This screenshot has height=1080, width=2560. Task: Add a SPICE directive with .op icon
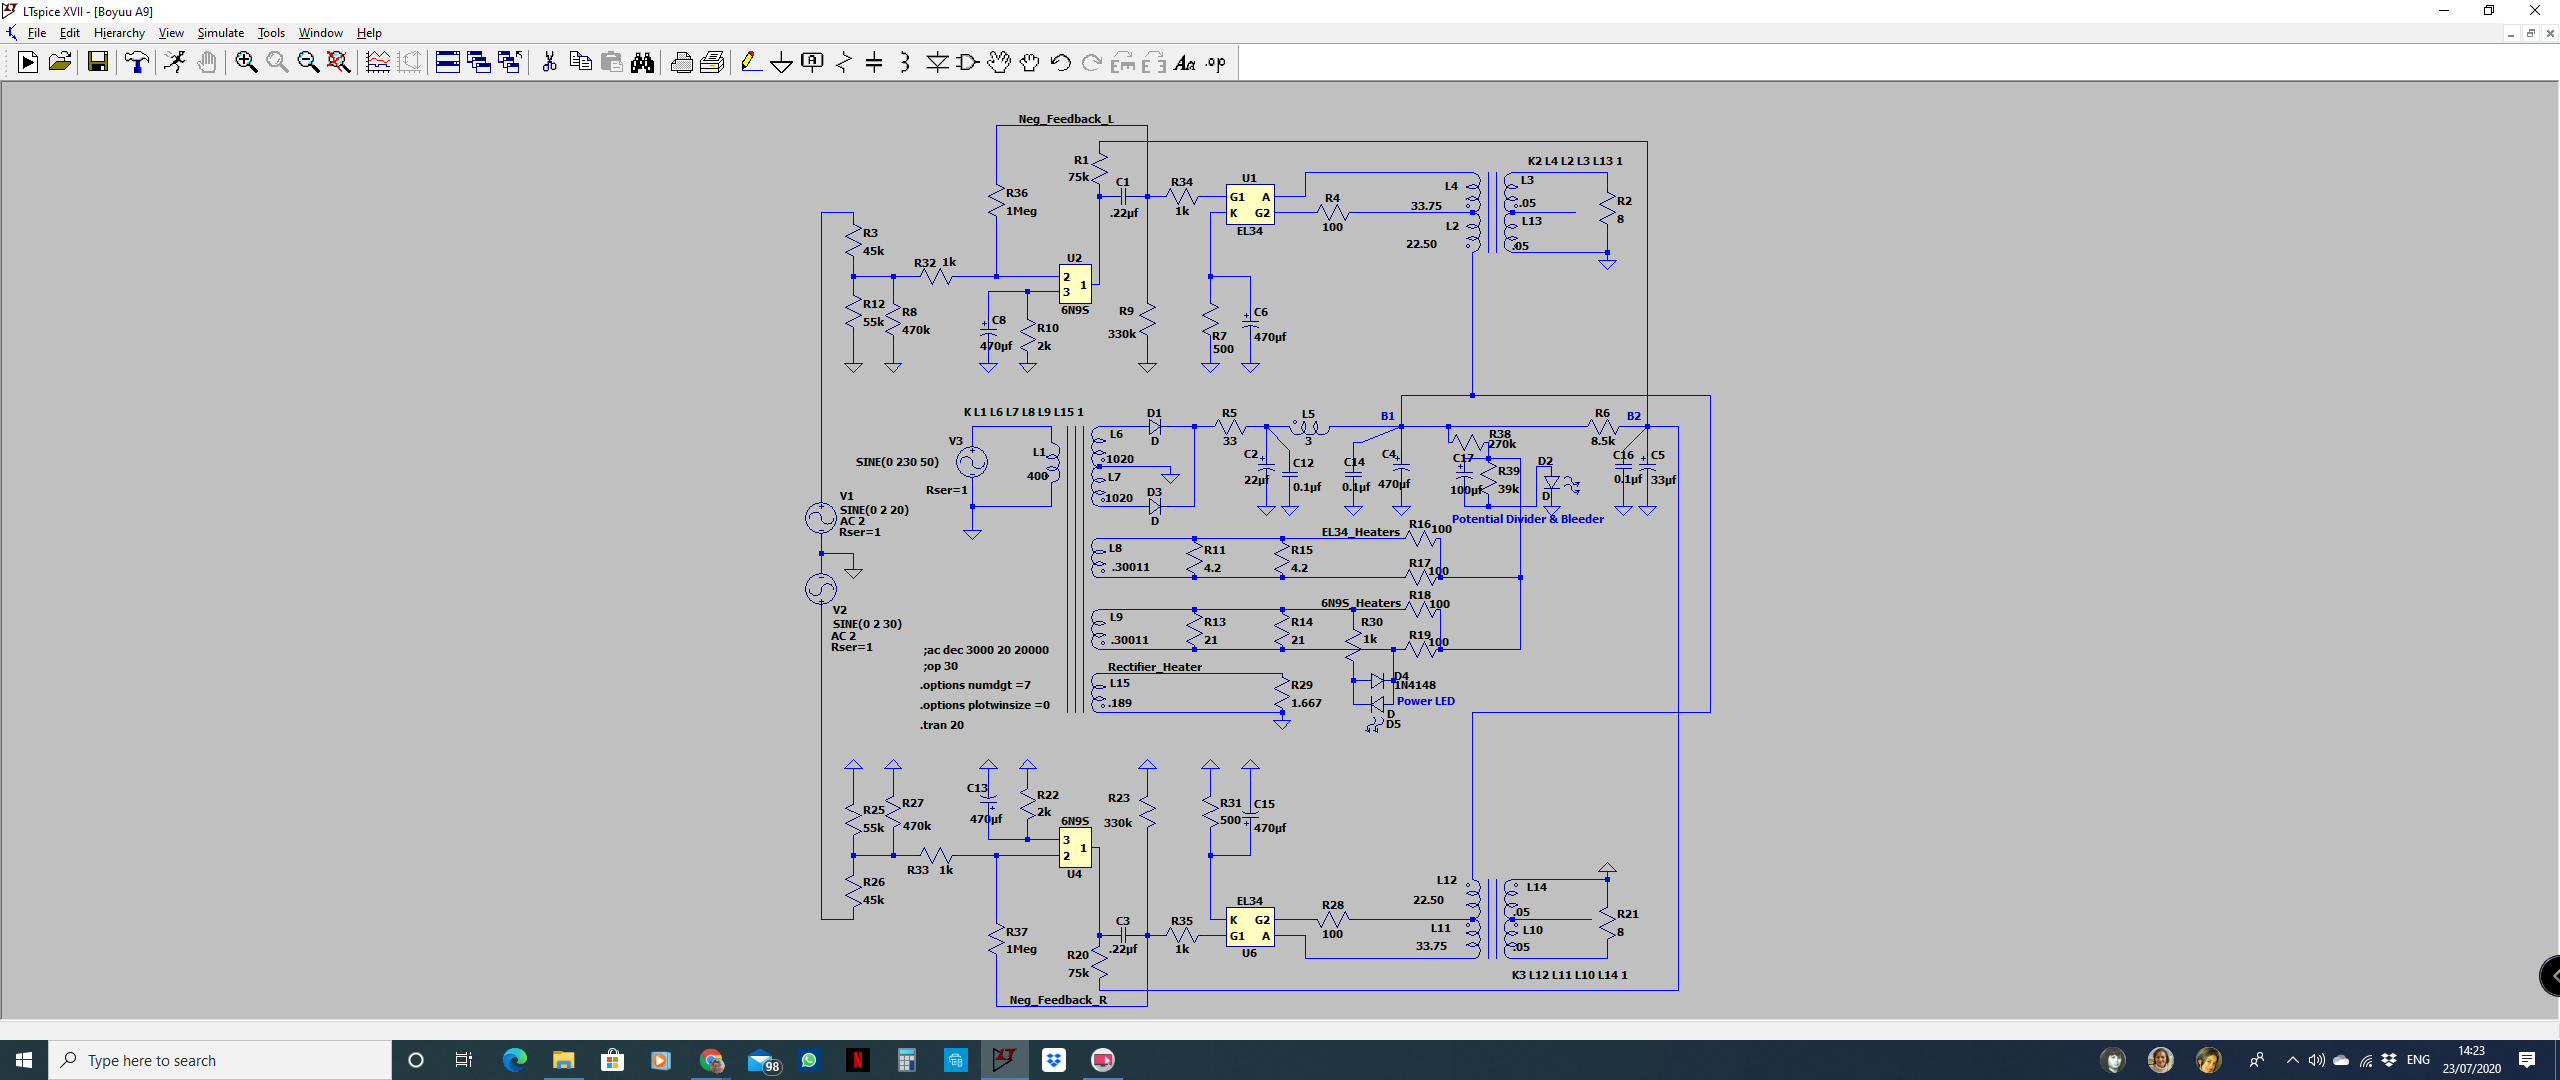1216,62
